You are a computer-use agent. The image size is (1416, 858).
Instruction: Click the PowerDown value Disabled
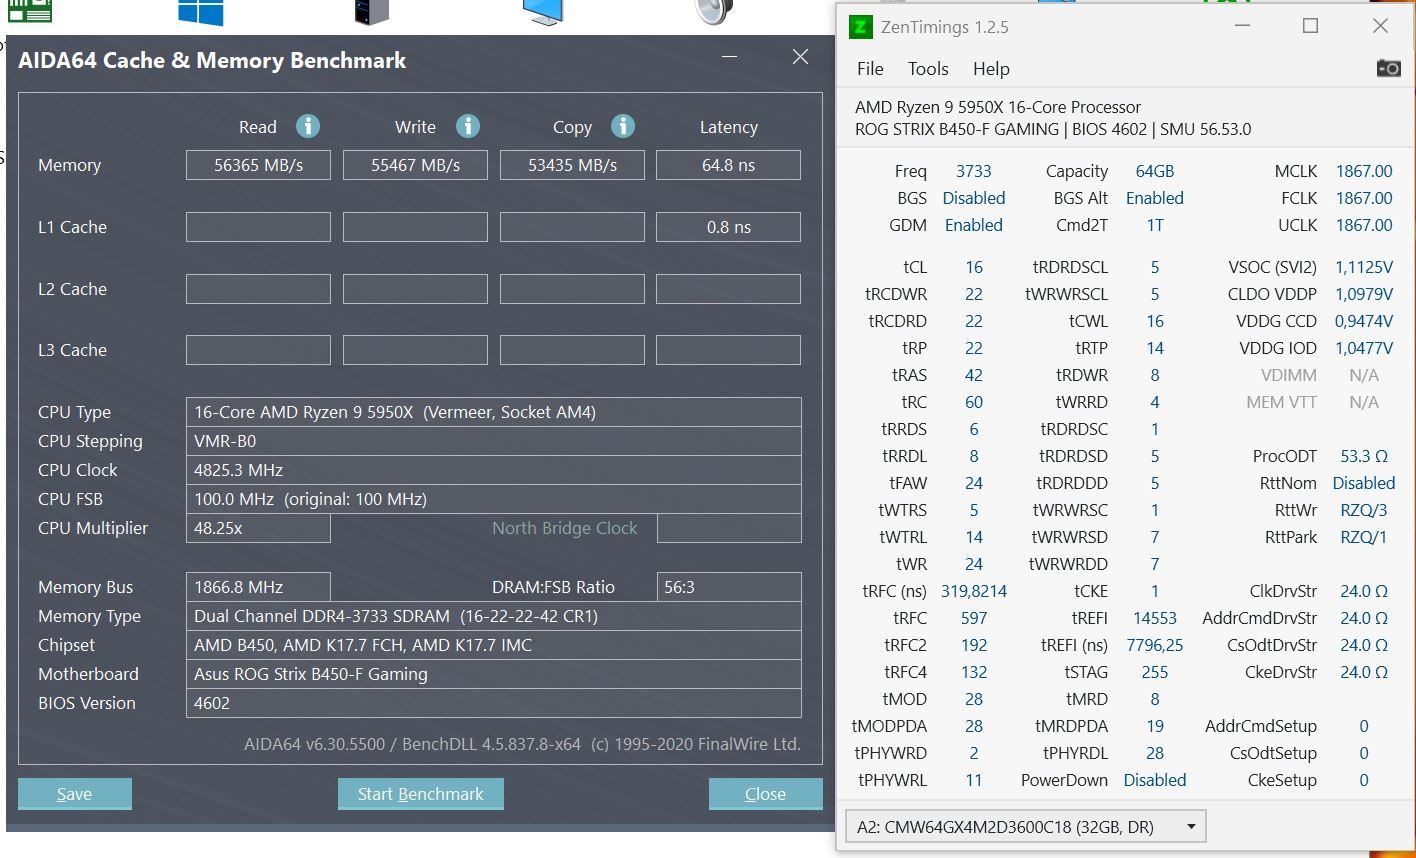(x=1155, y=780)
